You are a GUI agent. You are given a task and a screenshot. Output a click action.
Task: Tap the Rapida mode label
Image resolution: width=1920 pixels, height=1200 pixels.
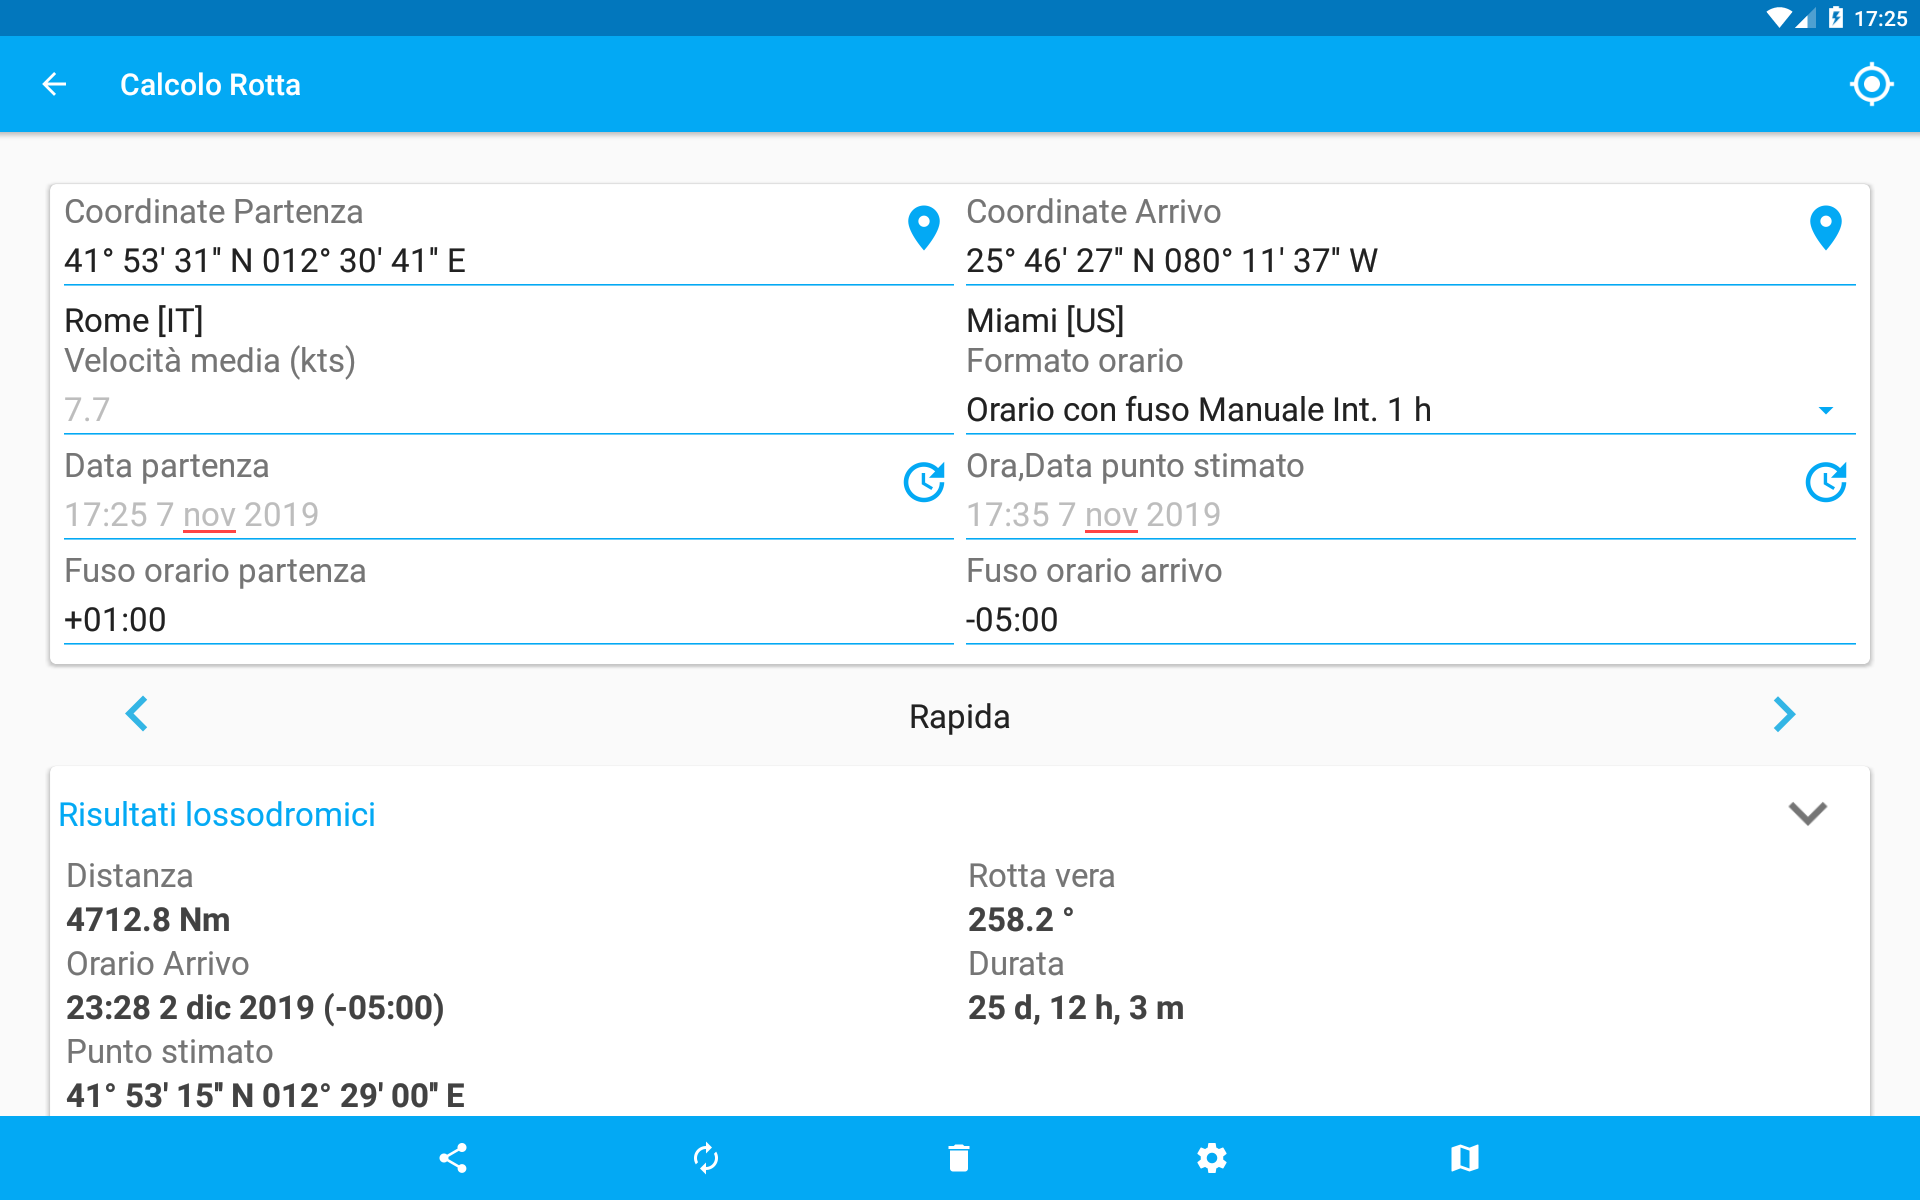tap(959, 717)
